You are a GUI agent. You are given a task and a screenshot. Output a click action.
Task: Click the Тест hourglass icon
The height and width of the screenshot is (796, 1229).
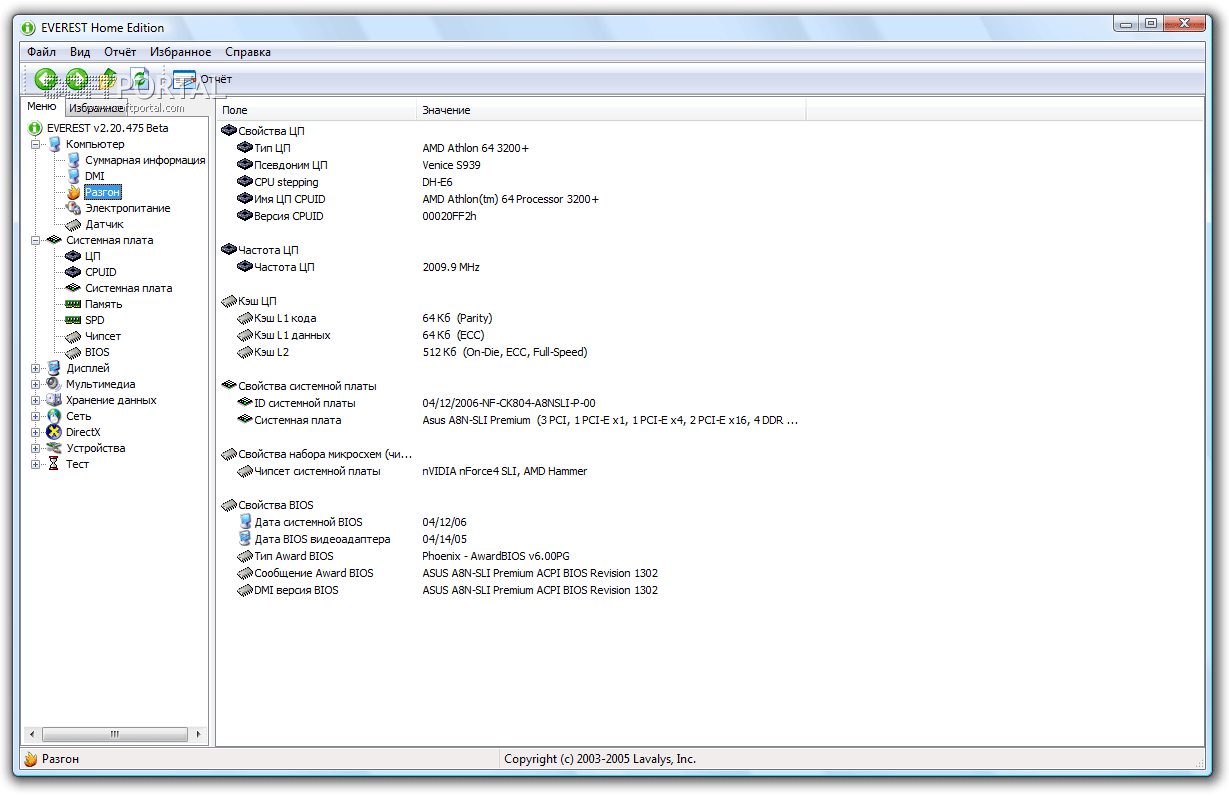tap(54, 464)
